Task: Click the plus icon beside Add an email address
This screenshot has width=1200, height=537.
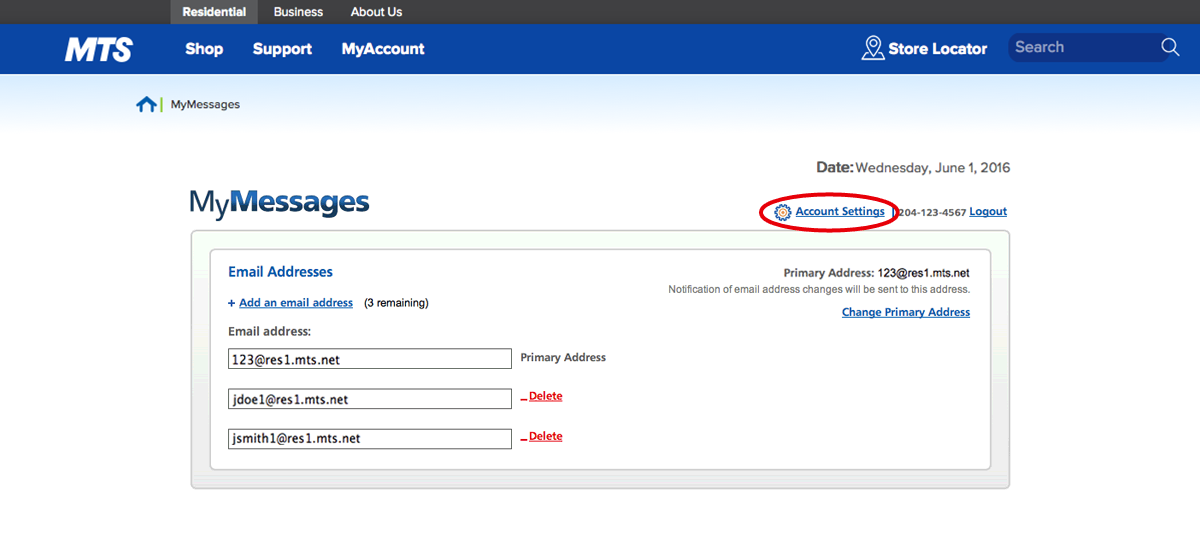Action: [x=232, y=303]
